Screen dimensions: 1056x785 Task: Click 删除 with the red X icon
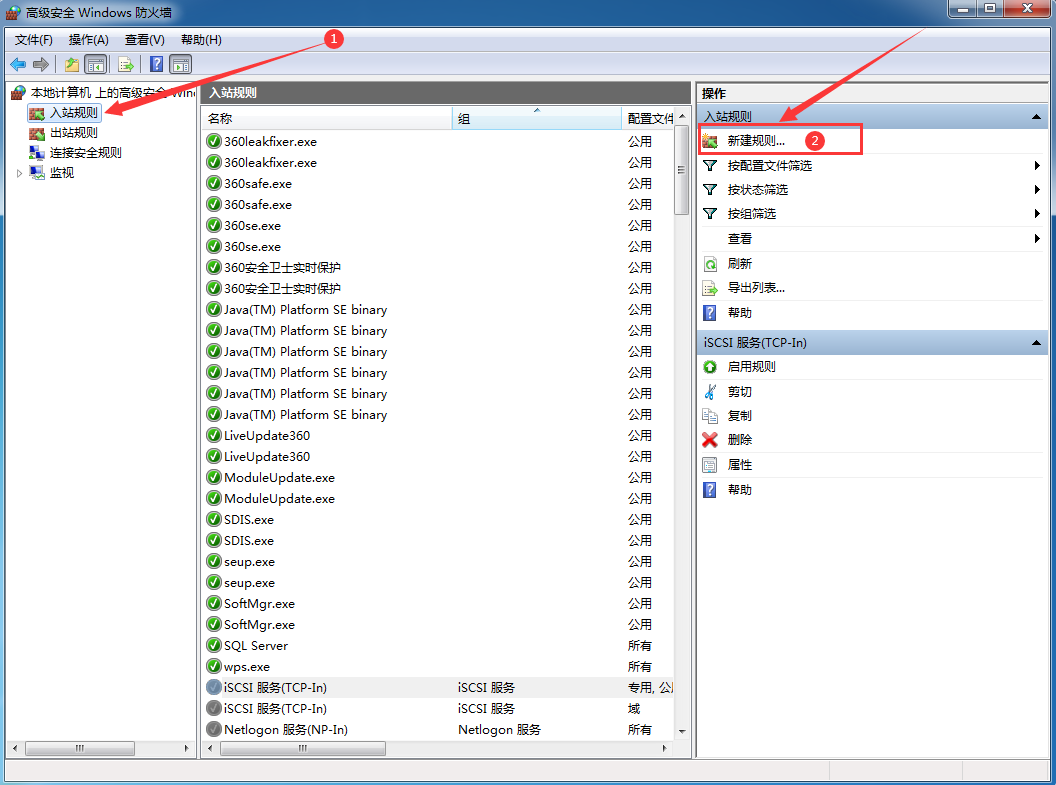coord(739,440)
